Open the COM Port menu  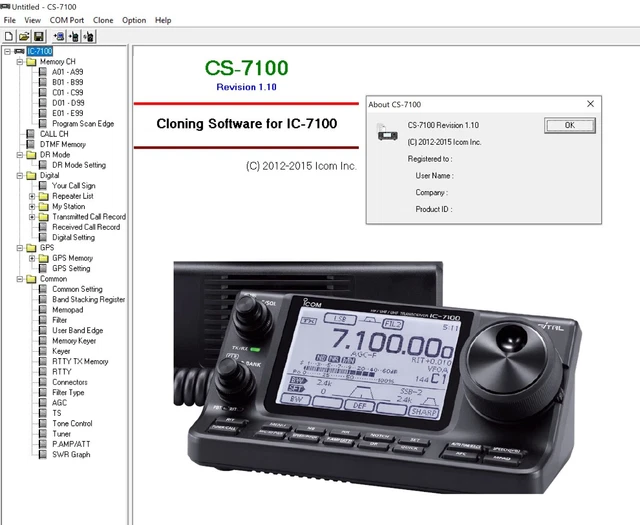67,20
